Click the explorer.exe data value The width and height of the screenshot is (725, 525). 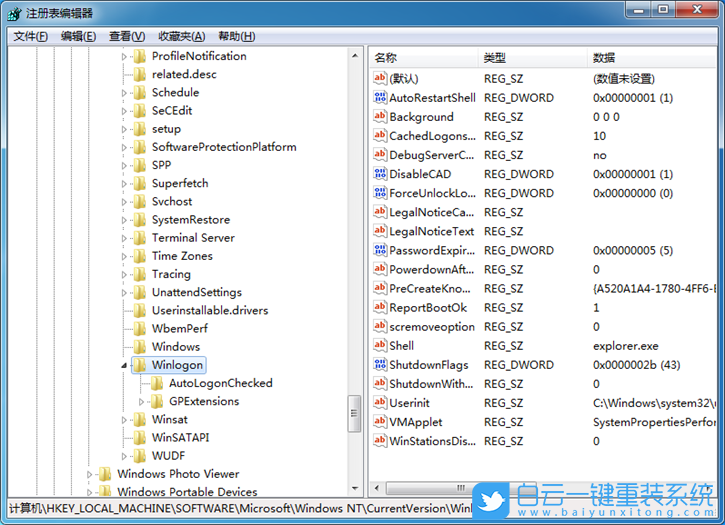click(x=626, y=346)
